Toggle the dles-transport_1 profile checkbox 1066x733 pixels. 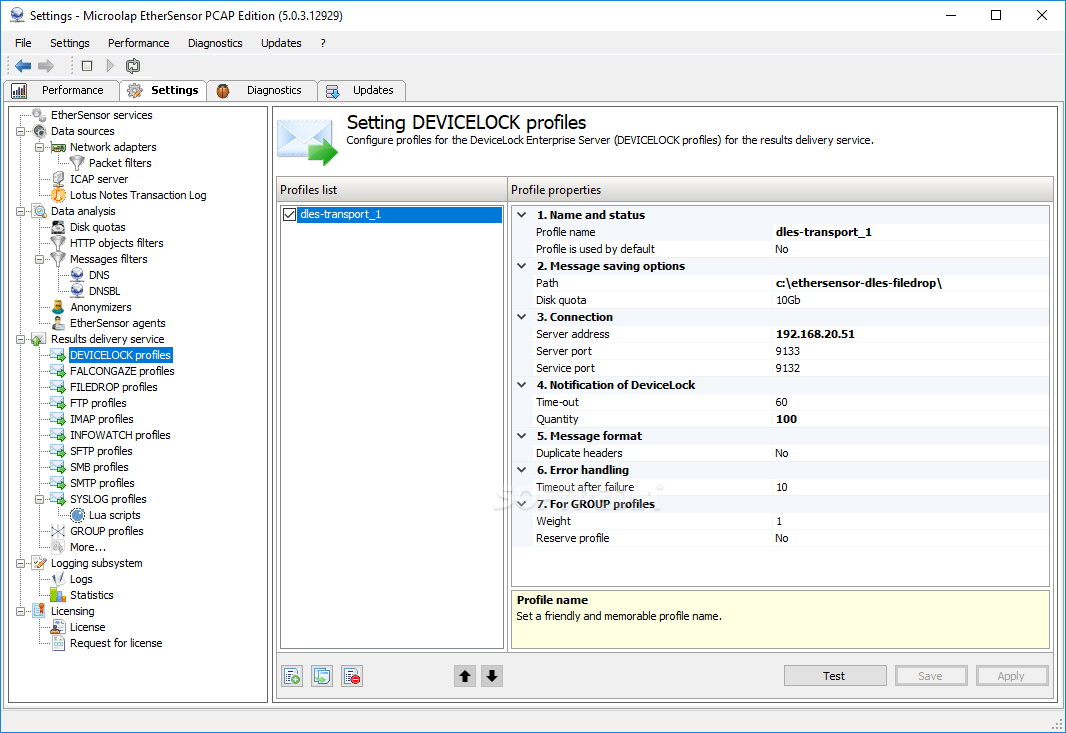click(x=290, y=214)
